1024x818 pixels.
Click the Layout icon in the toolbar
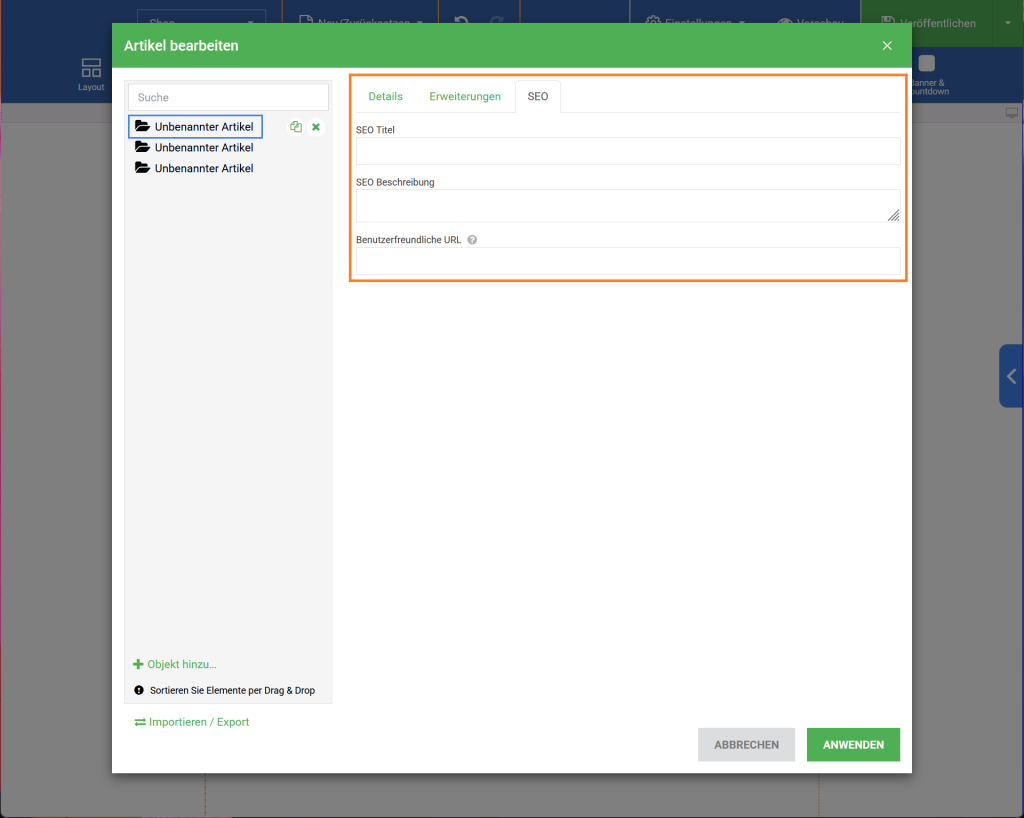91,74
